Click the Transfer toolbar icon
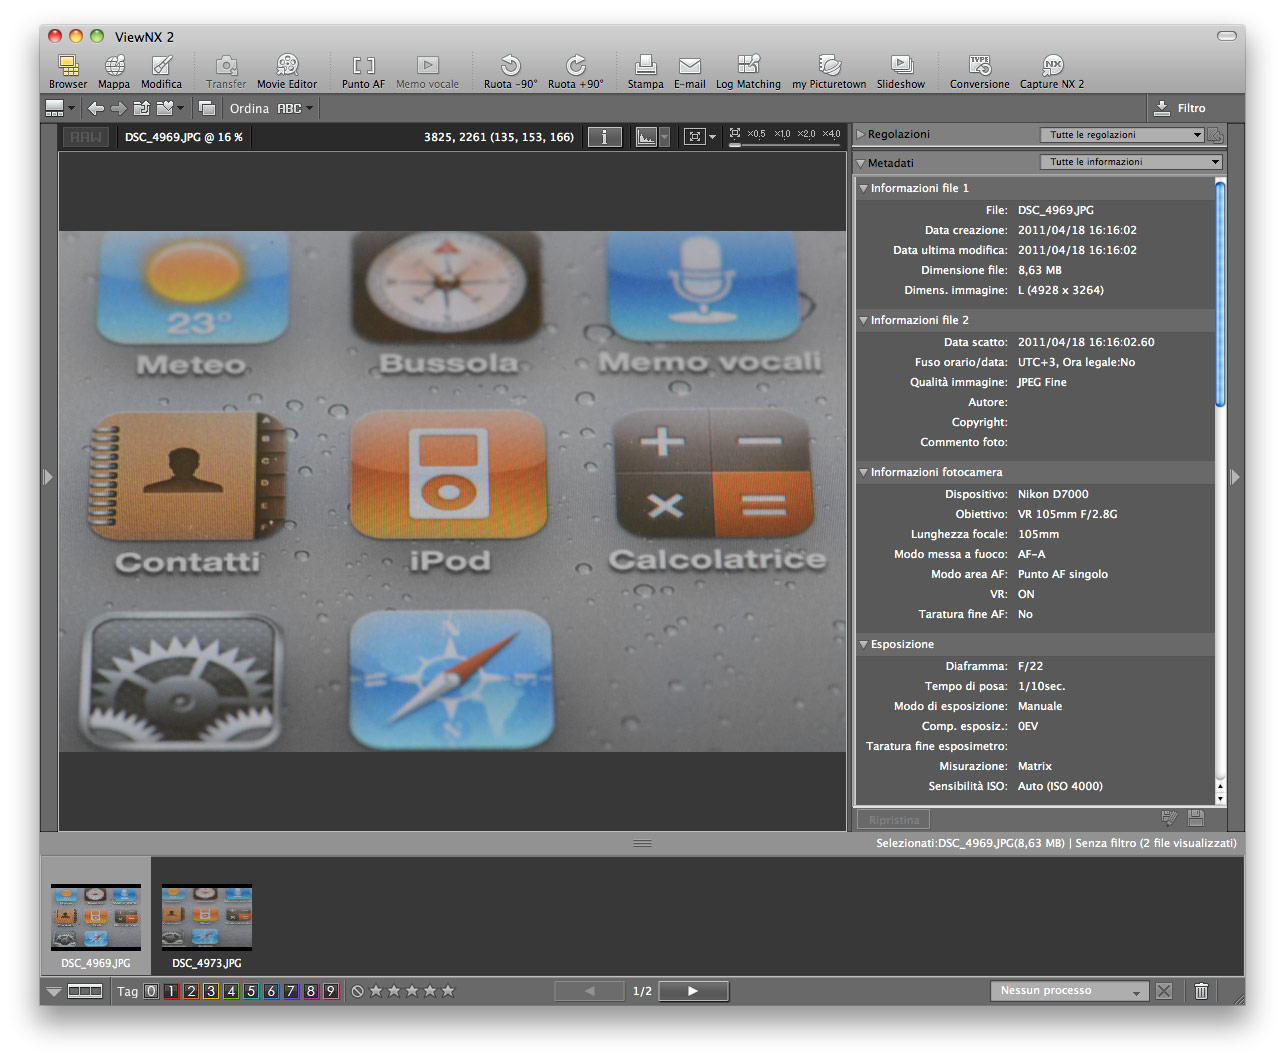The height and width of the screenshot is (1060, 1285). 226,71
